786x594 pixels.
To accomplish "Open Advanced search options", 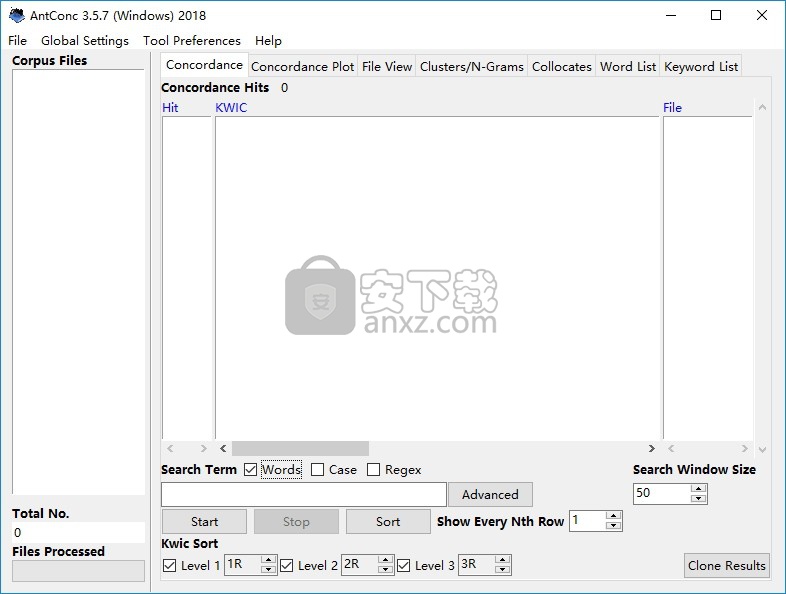I will coord(490,495).
